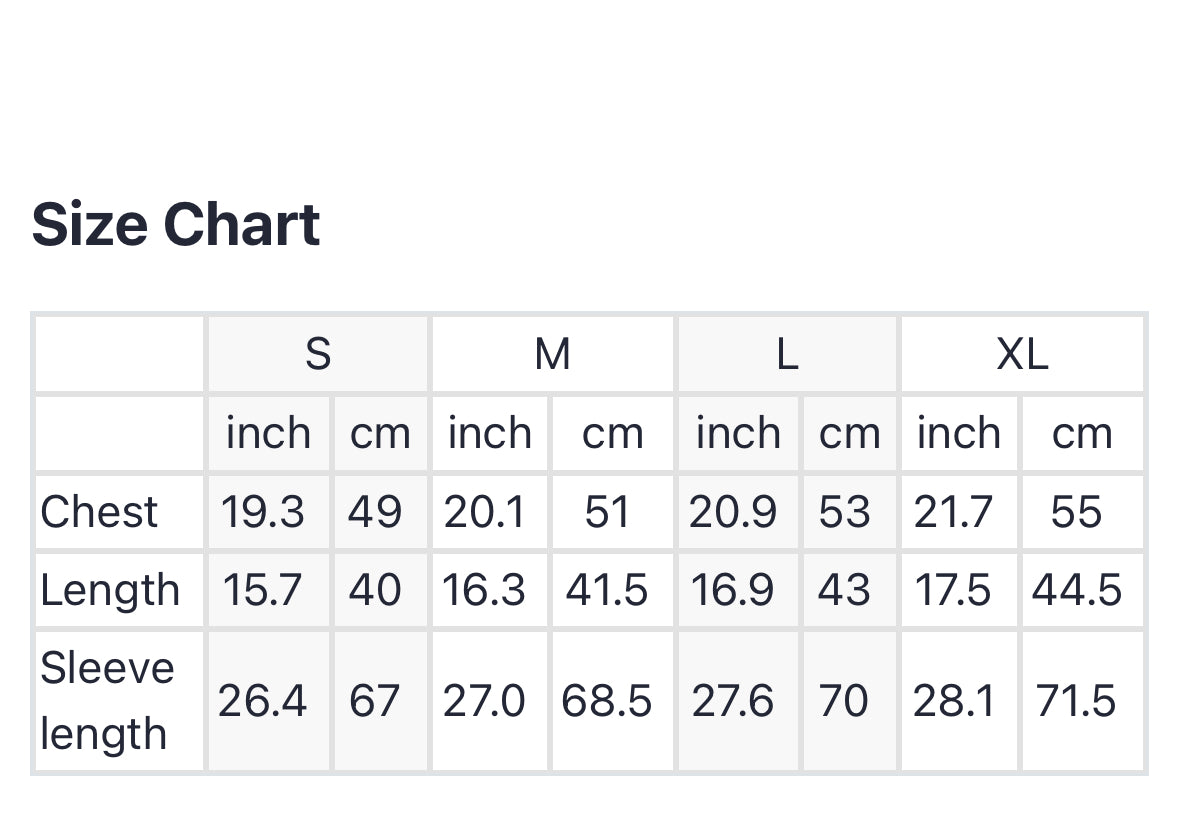The width and height of the screenshot is (1179, 820).
Task: Click the Size Chart heading
Action: coord(176,224)
